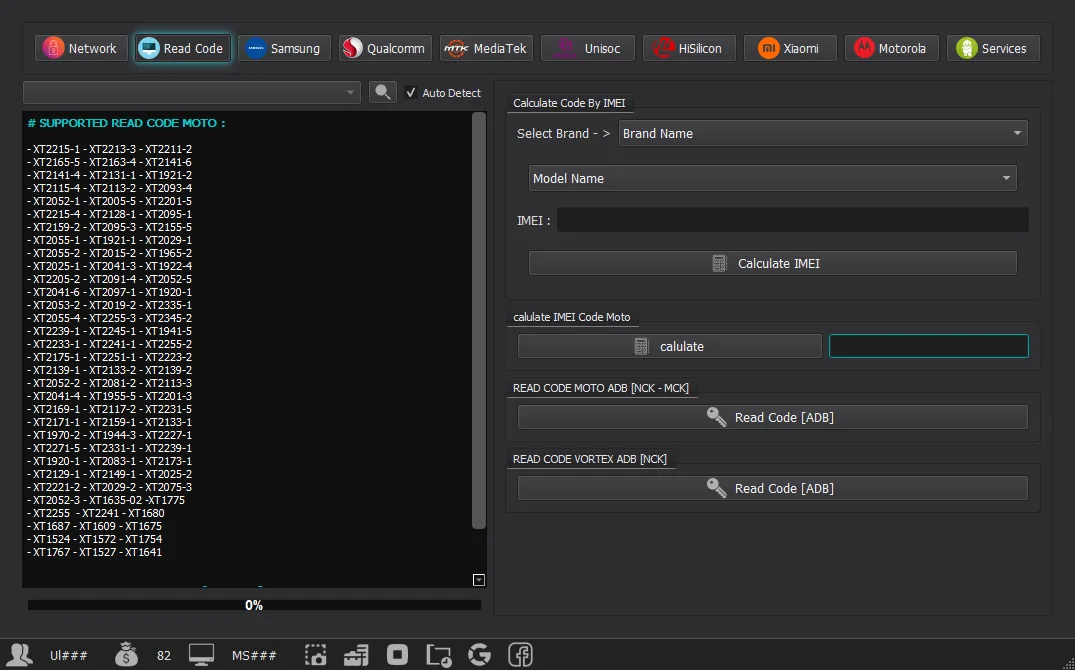Click the MS### machine text

click(x=254, y=656)
